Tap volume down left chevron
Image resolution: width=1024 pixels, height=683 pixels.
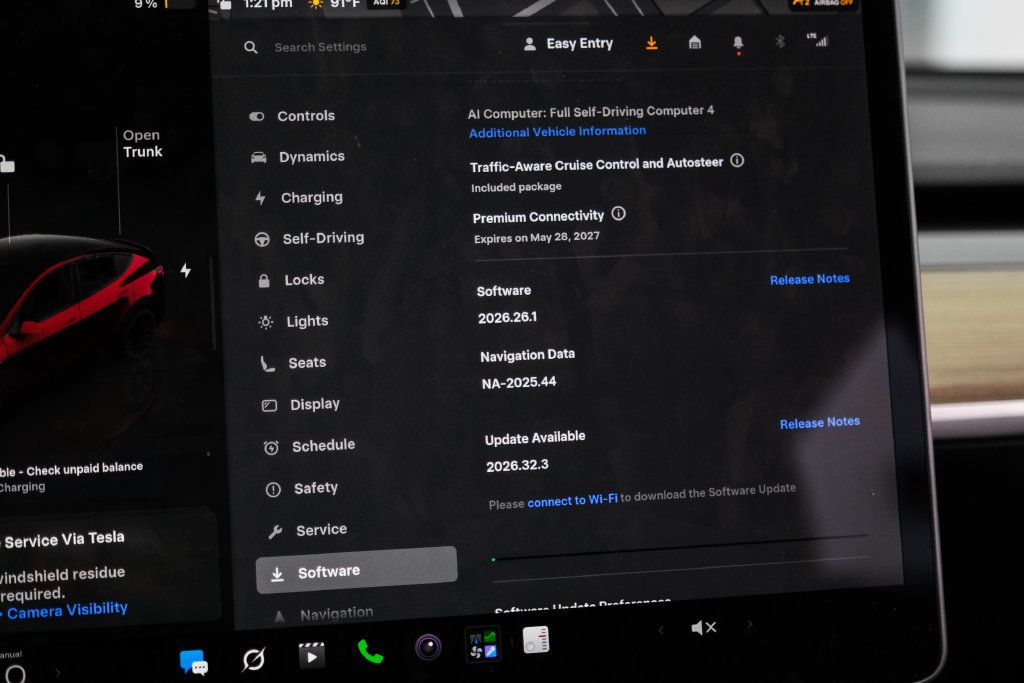pos(661,630)
